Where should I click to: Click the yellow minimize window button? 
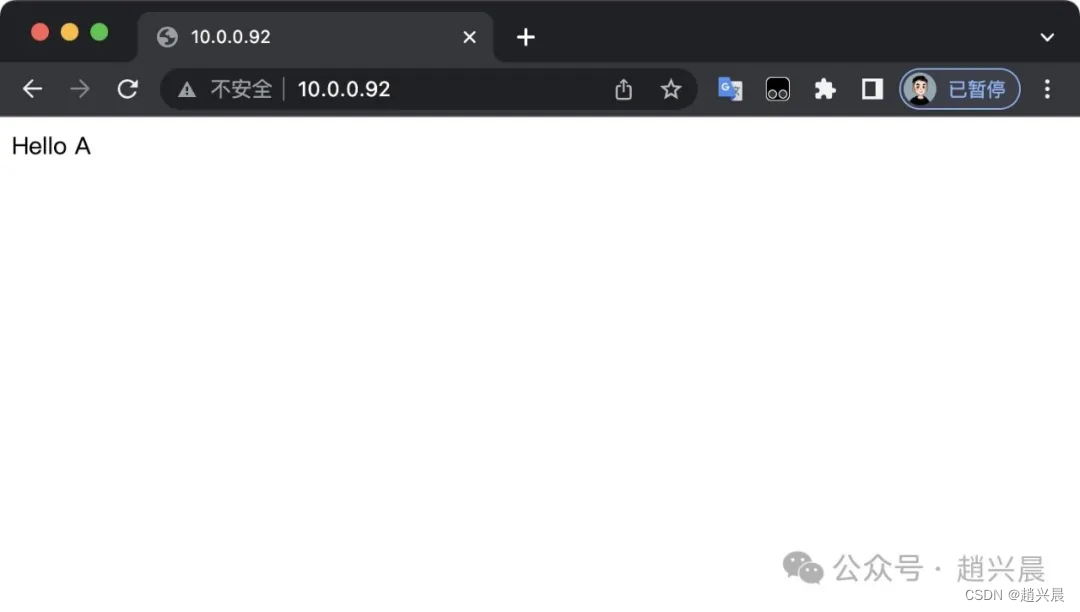point(70,32)
